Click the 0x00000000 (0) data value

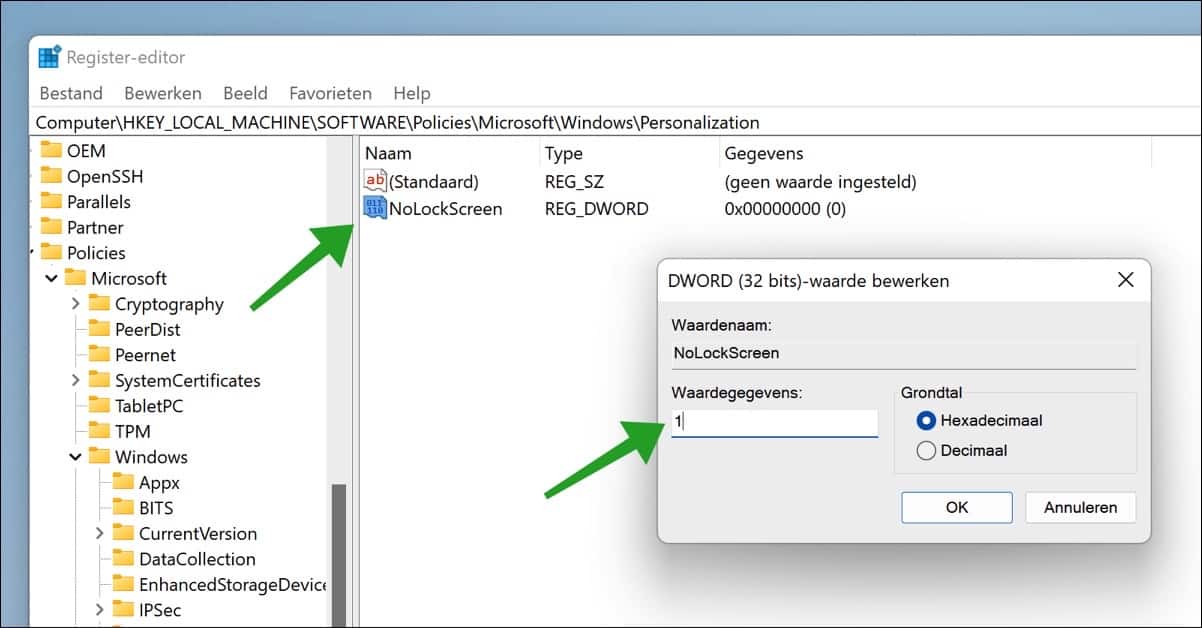tap(786, 209)
